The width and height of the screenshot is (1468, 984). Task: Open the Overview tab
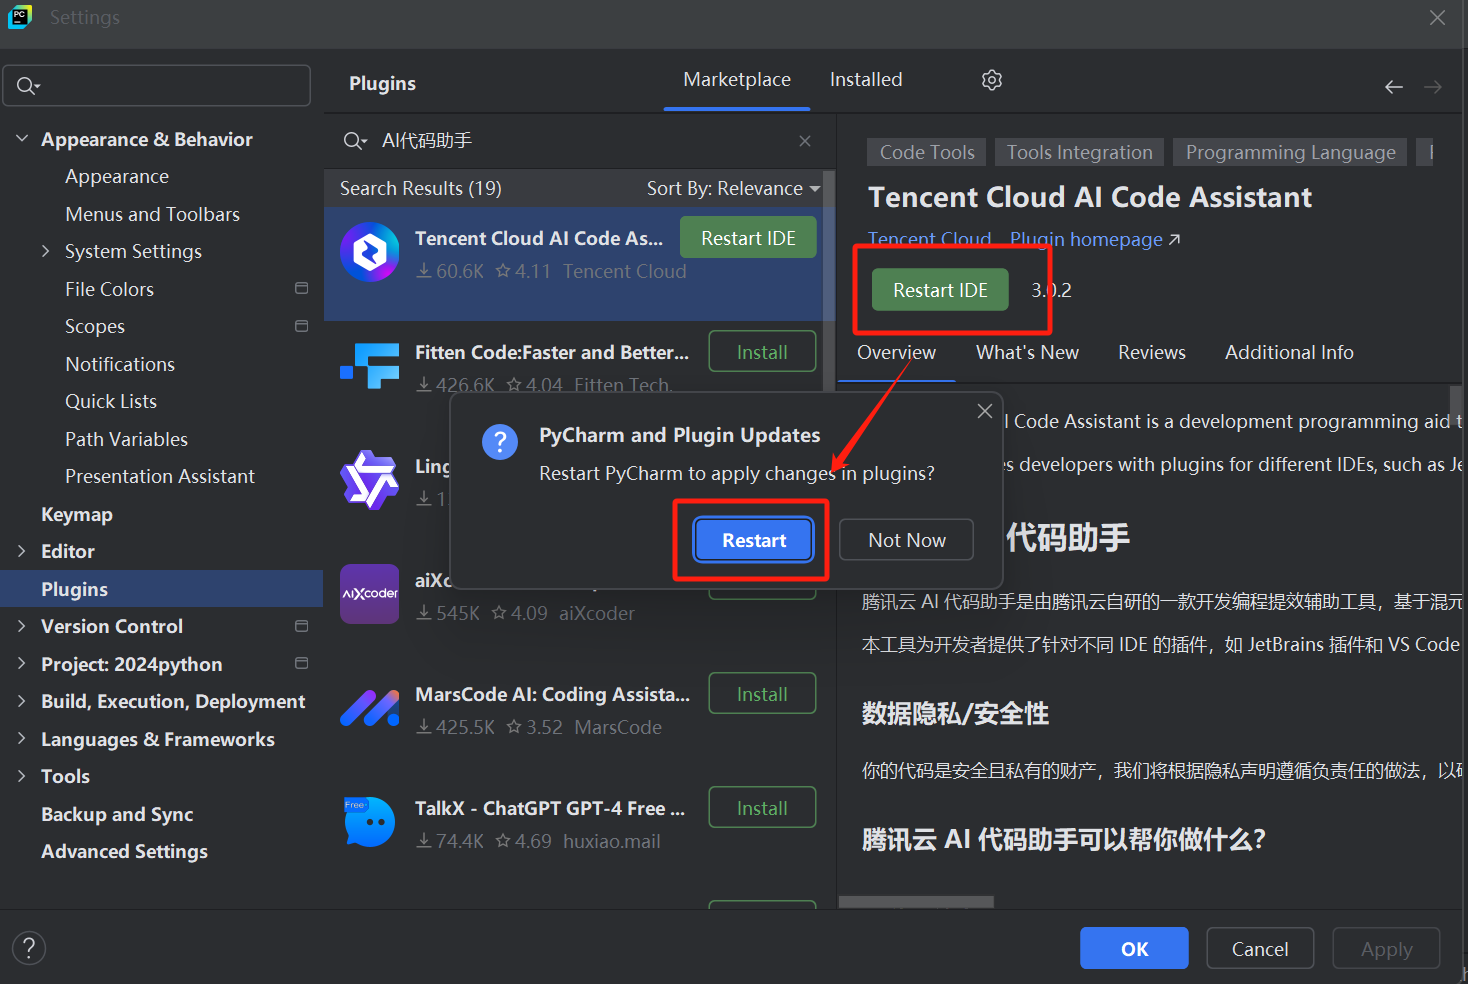[x=896, y=352]
